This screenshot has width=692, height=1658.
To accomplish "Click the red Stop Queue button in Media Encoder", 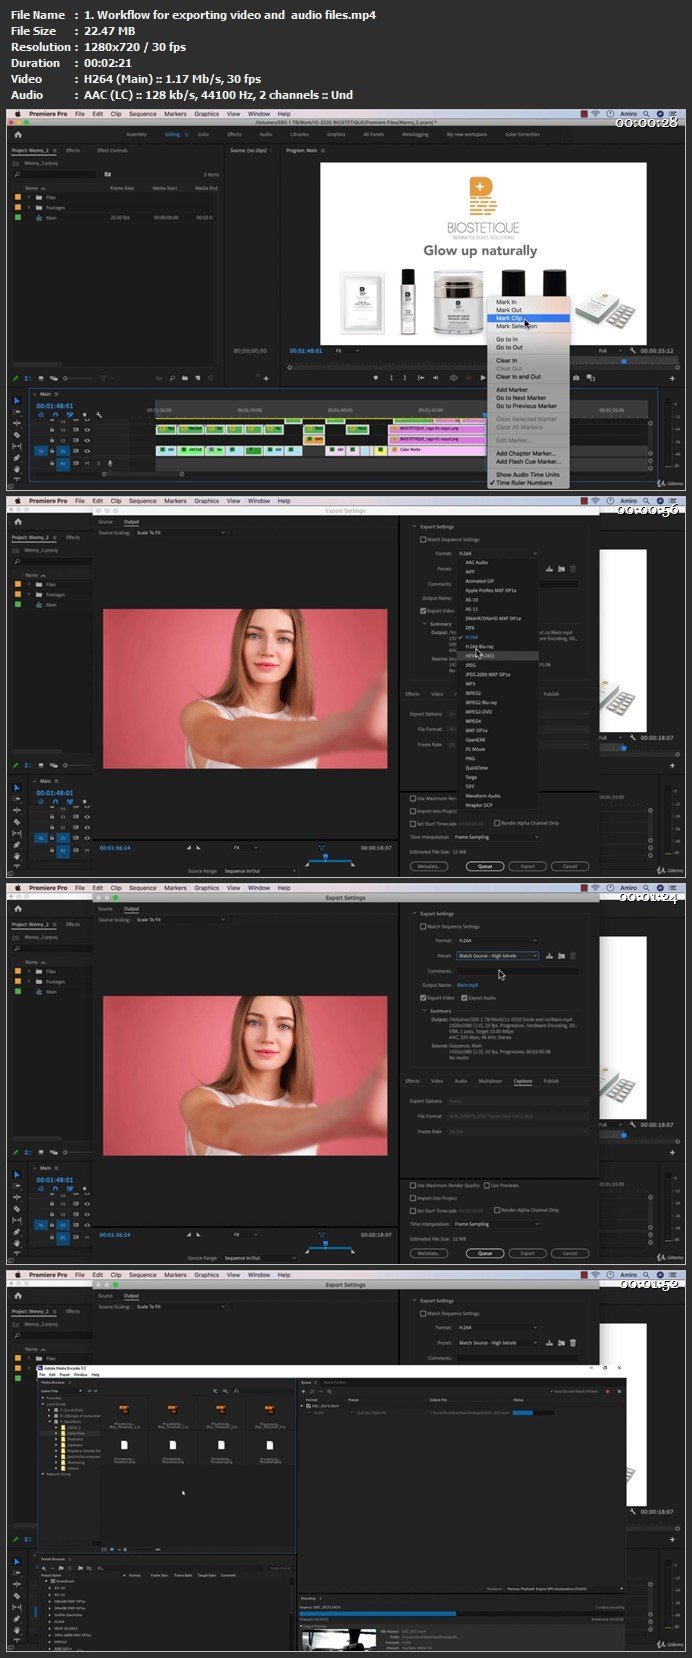I will click(x=606, y=1391).
